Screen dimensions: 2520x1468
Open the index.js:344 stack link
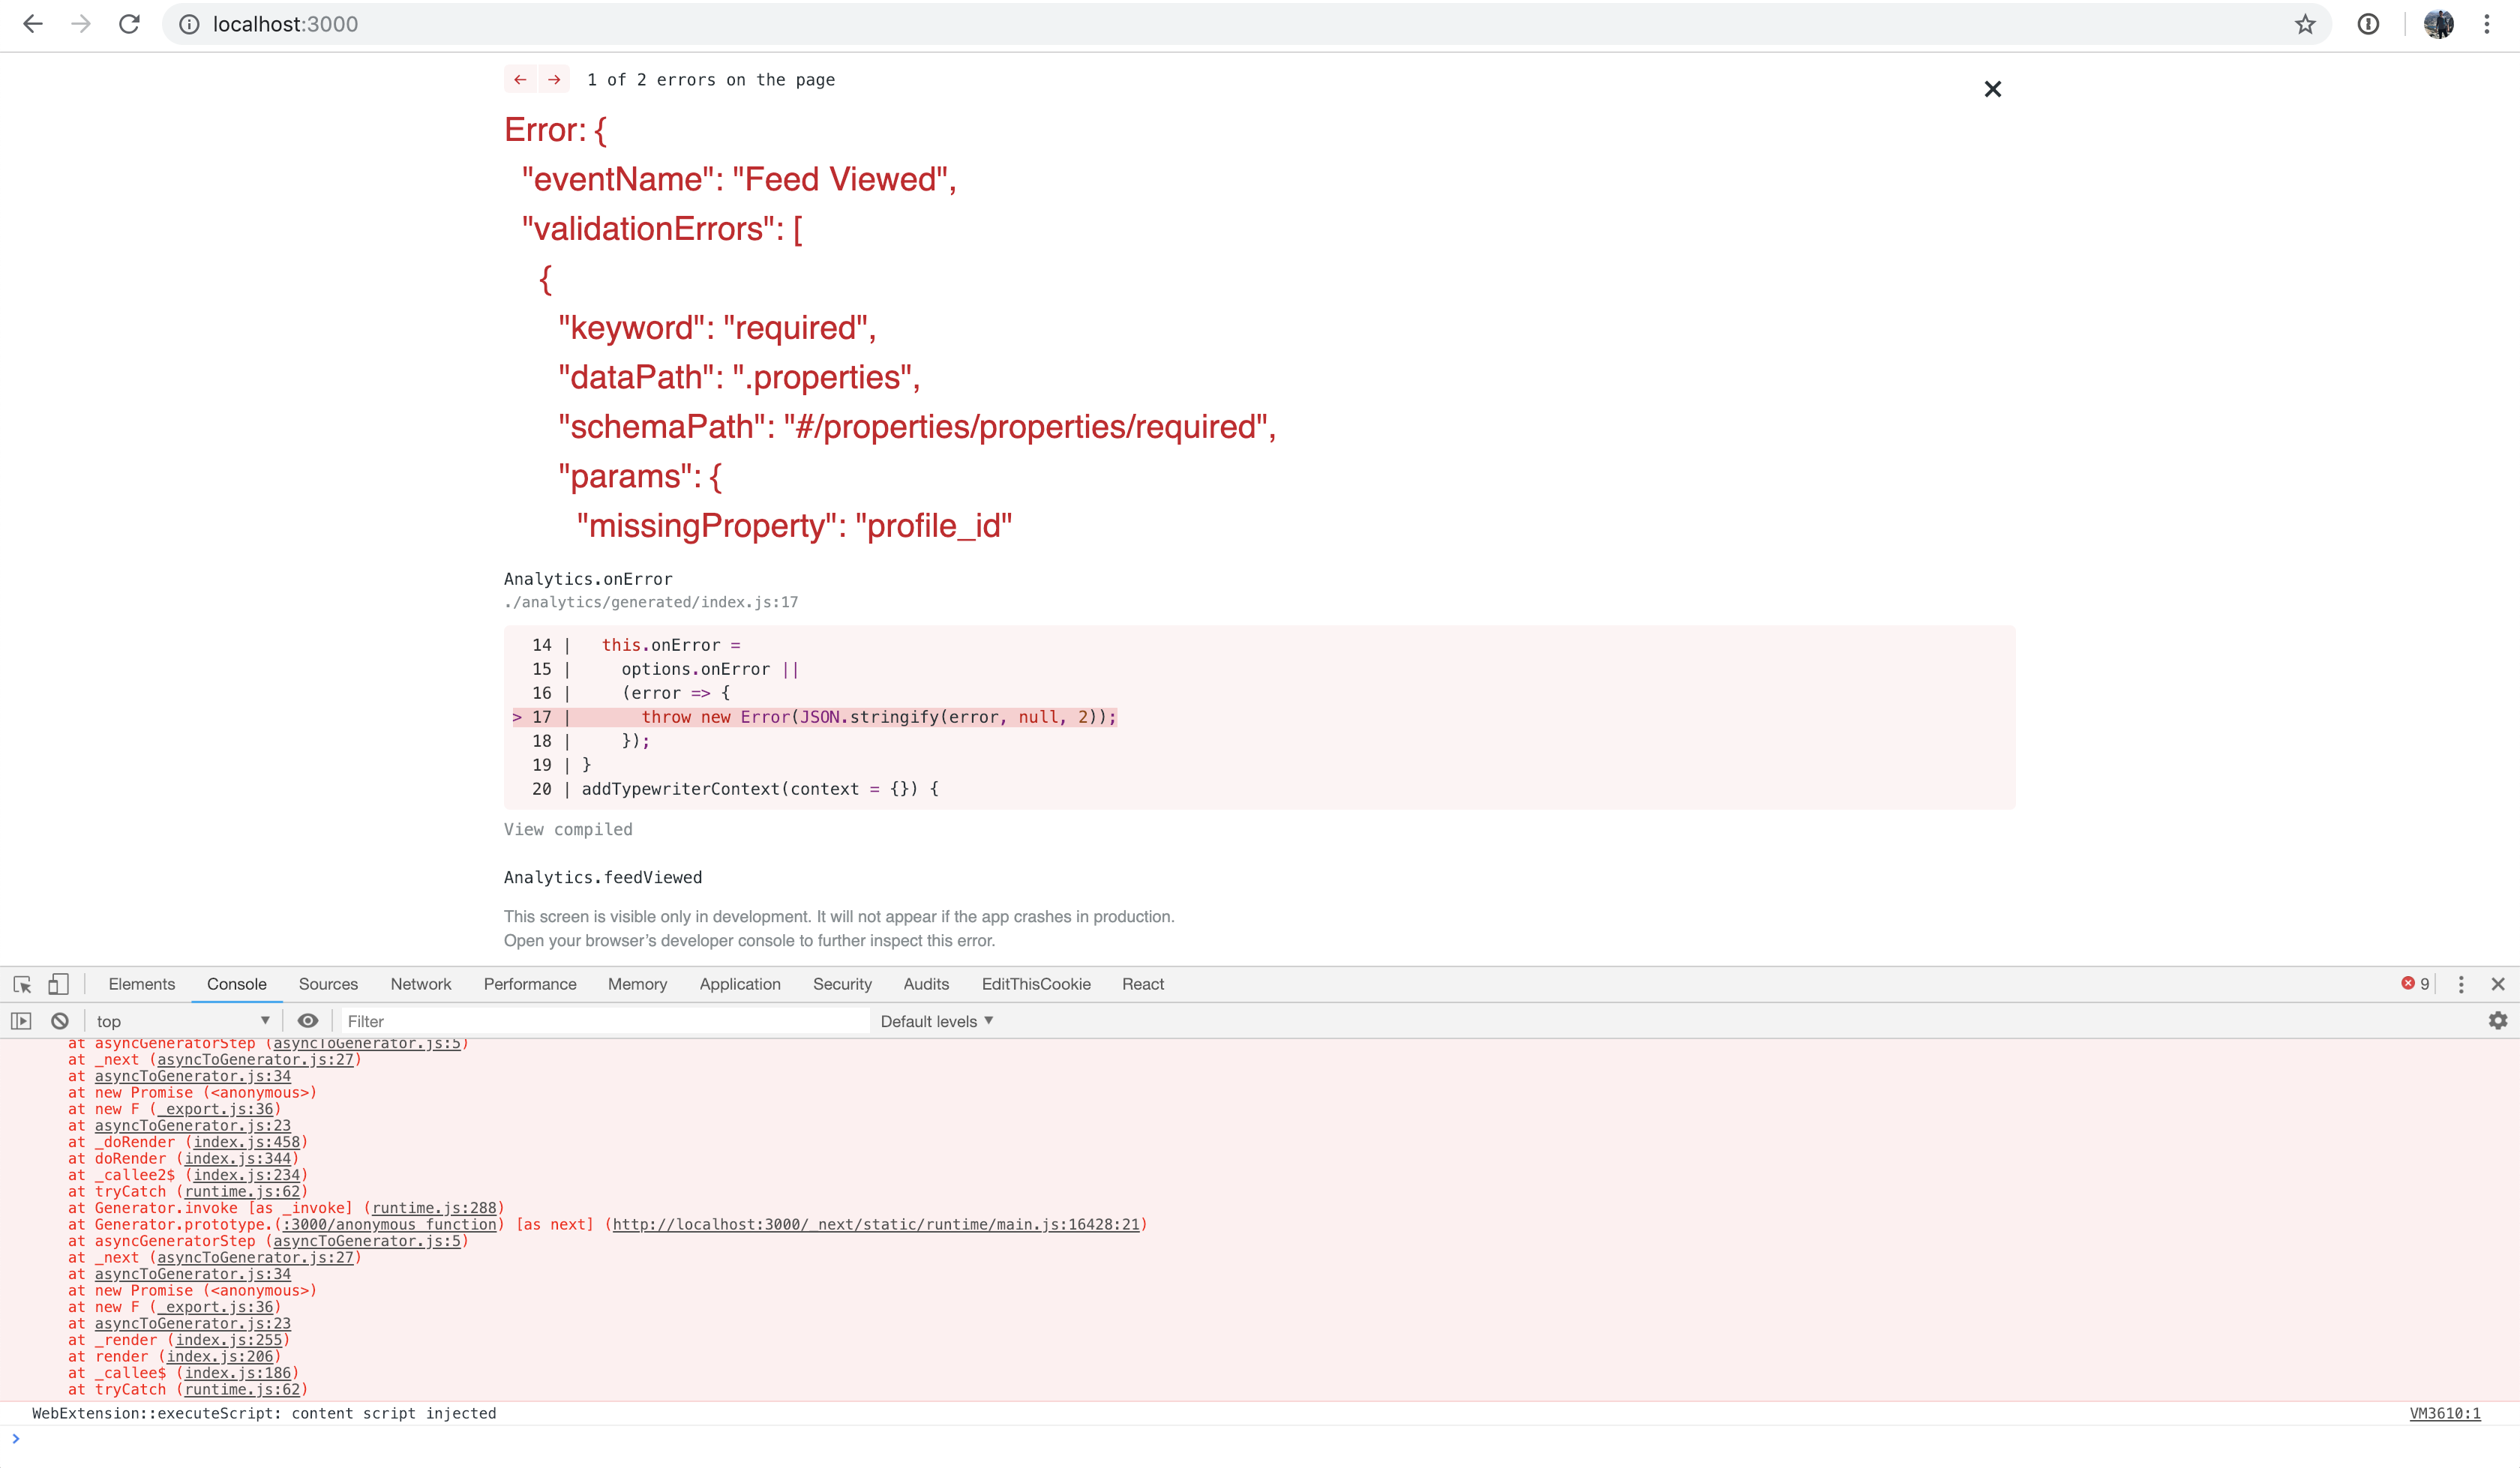point(238,1158)
